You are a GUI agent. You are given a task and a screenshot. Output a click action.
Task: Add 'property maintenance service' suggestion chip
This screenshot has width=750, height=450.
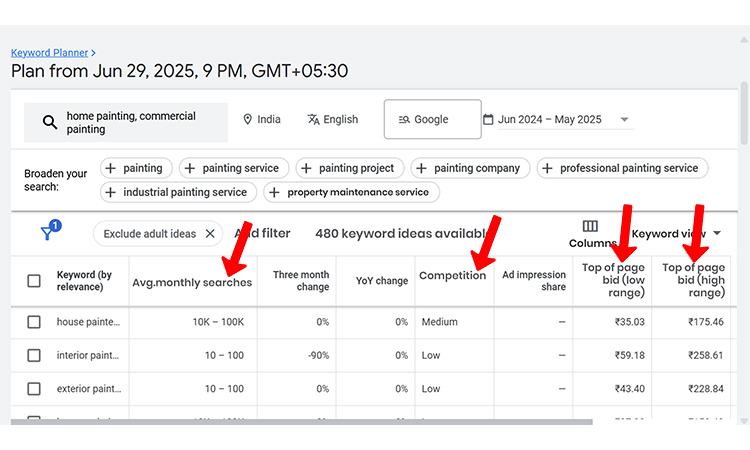point(351,192)
